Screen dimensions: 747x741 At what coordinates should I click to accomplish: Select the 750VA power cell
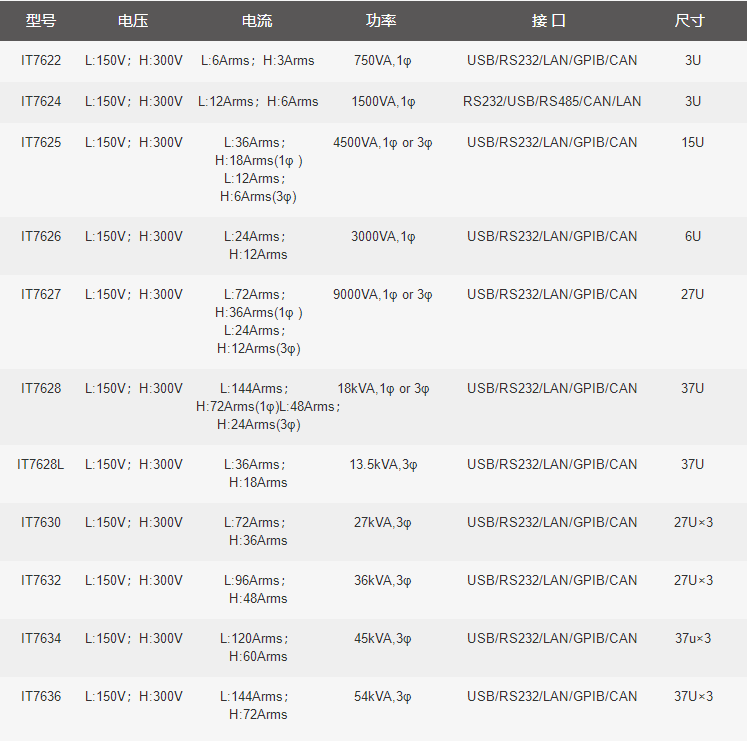click(383, 61)
